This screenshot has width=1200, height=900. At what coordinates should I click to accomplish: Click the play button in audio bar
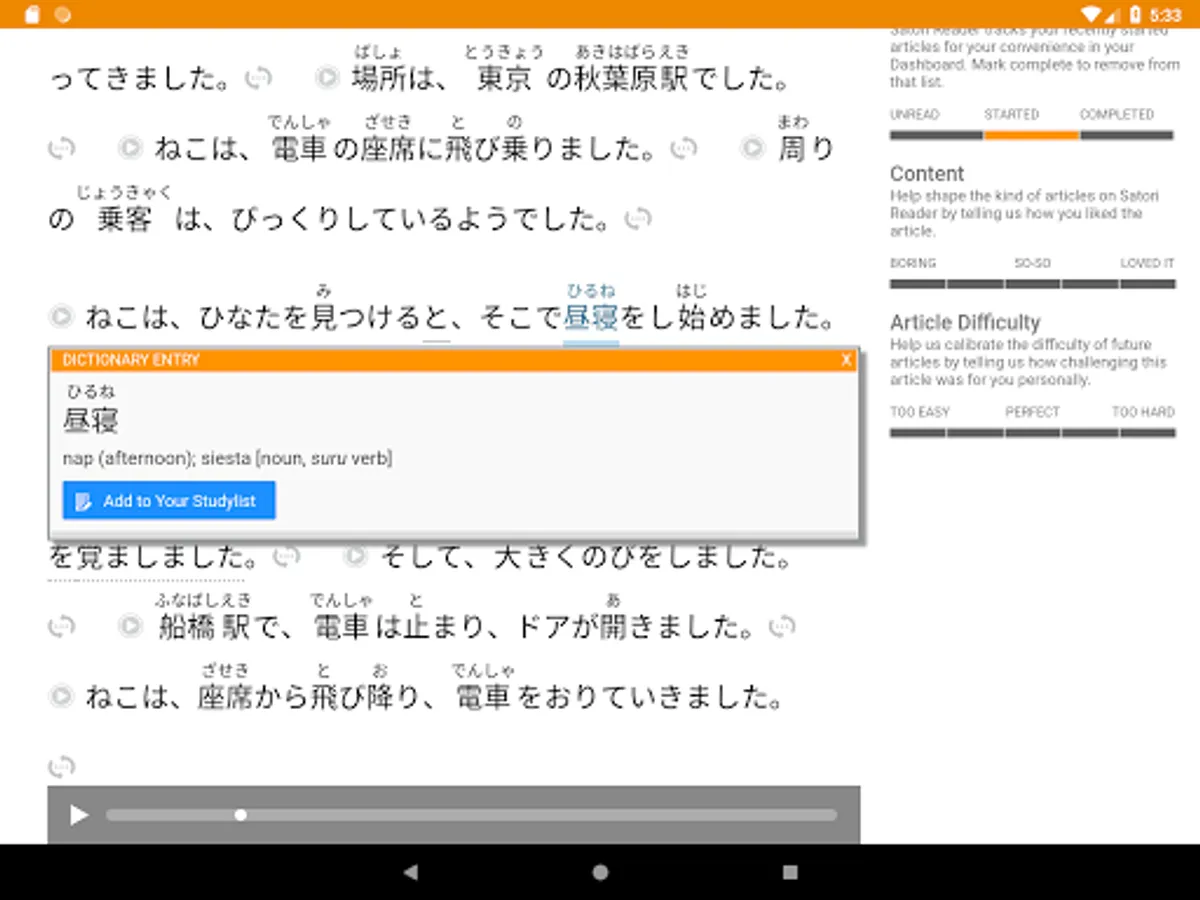(78, 815)
